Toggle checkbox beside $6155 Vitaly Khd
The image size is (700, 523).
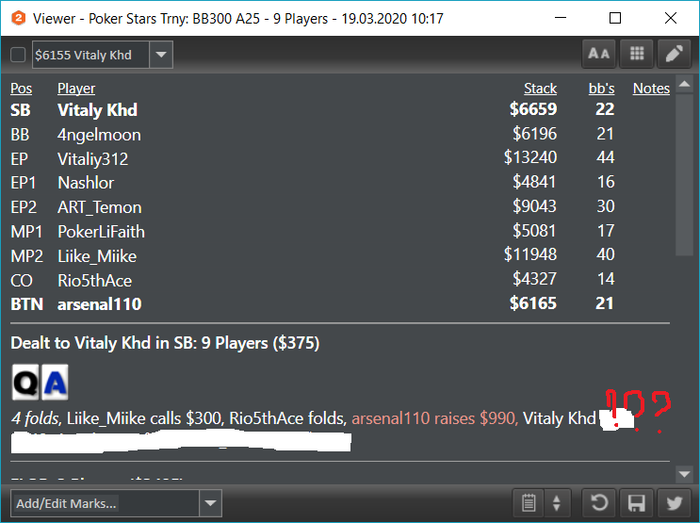click(18, 55)
